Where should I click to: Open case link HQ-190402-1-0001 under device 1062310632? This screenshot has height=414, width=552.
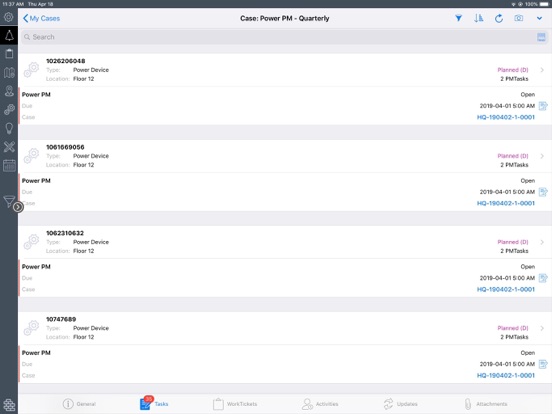click(506, 289)
